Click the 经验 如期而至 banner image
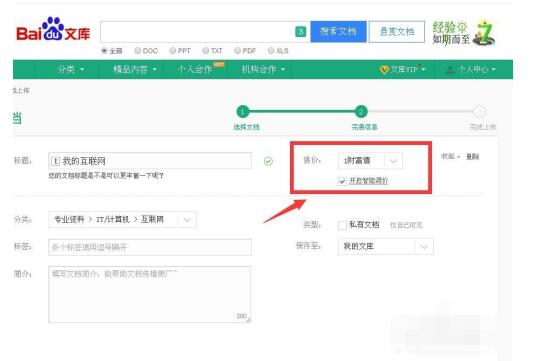 464,33
